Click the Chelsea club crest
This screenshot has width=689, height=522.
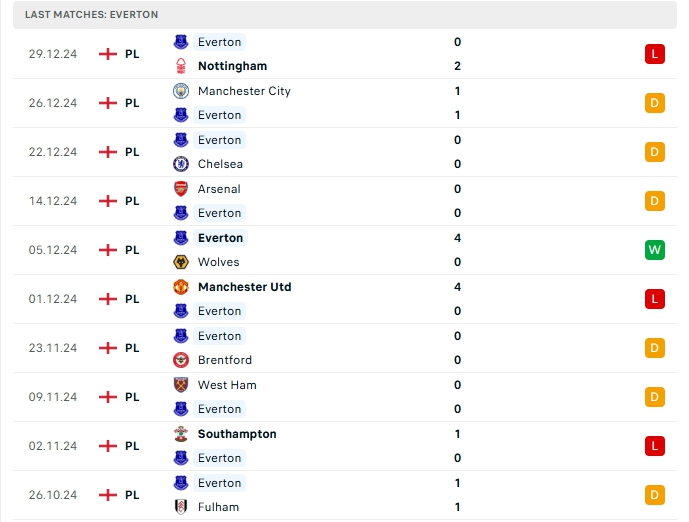[181, 164]
